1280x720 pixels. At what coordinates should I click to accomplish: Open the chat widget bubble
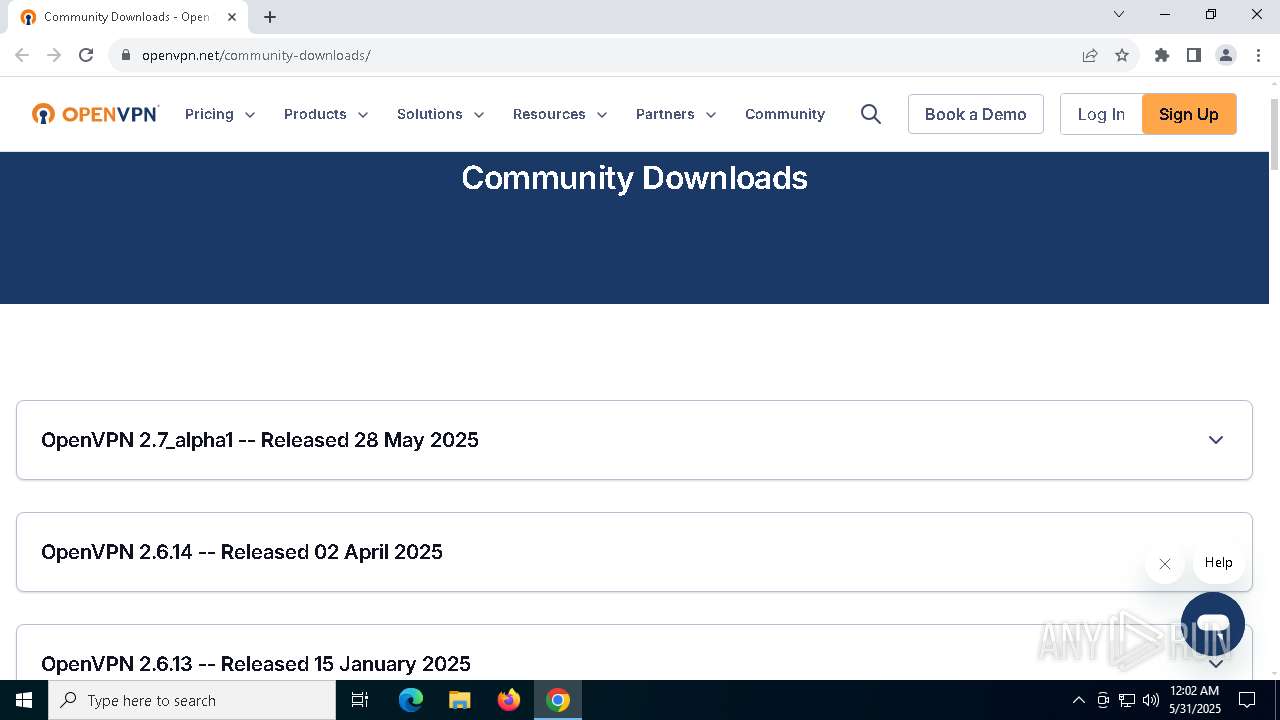1213,624
